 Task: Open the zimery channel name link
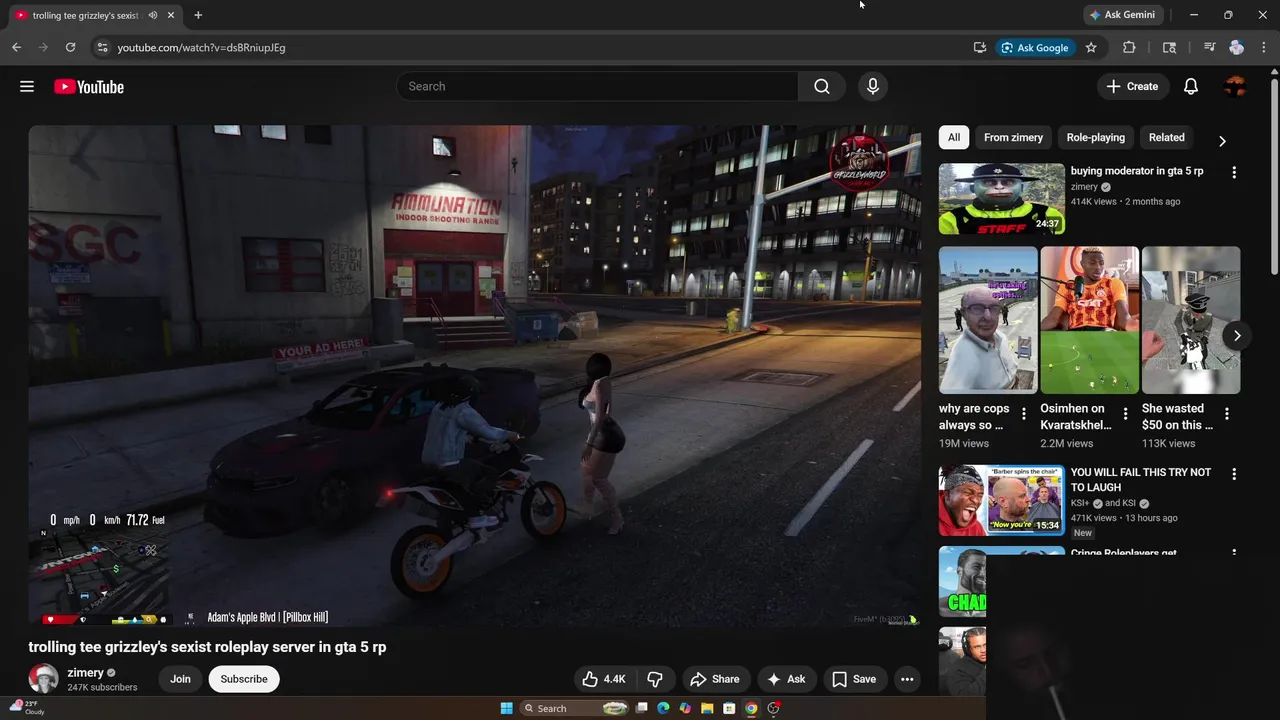pyautogui.click(x=85, y=673)
